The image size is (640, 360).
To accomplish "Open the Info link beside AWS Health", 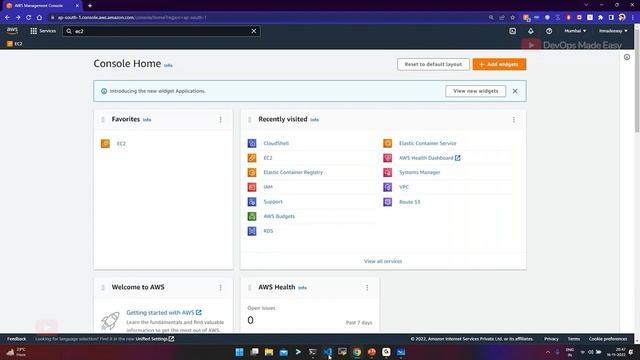I will point(302,288).
